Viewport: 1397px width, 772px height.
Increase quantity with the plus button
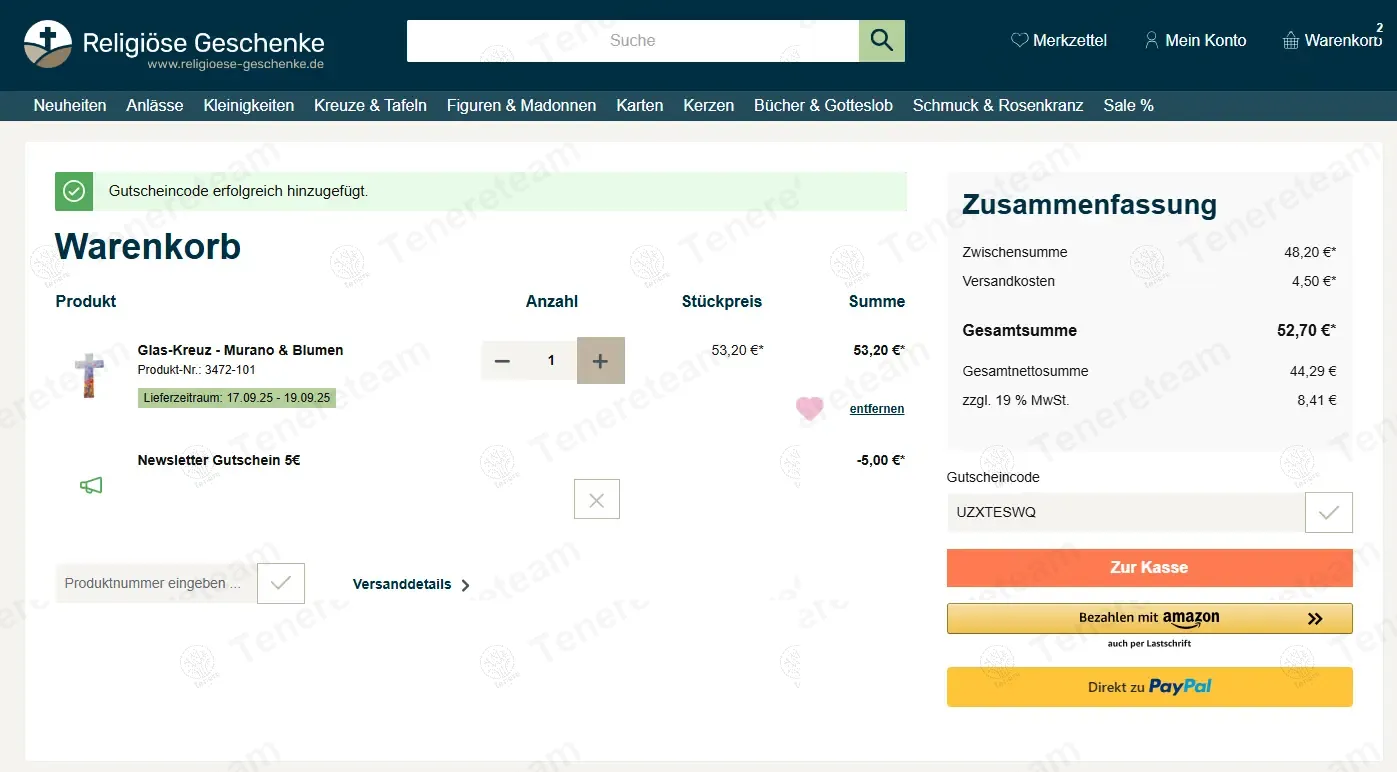coord(601,361)
